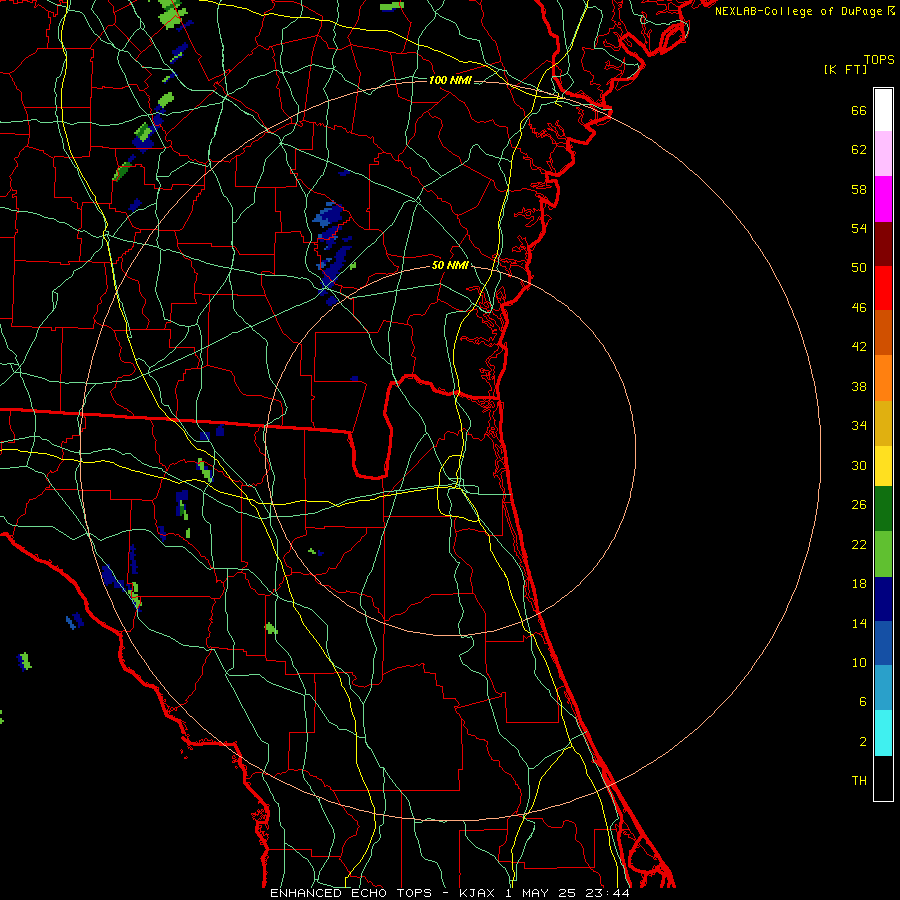Image resolution: width=900 pixels, height=900 pixels.
Task: Click the medium blue legend swatch
Action: coord(883,643)
